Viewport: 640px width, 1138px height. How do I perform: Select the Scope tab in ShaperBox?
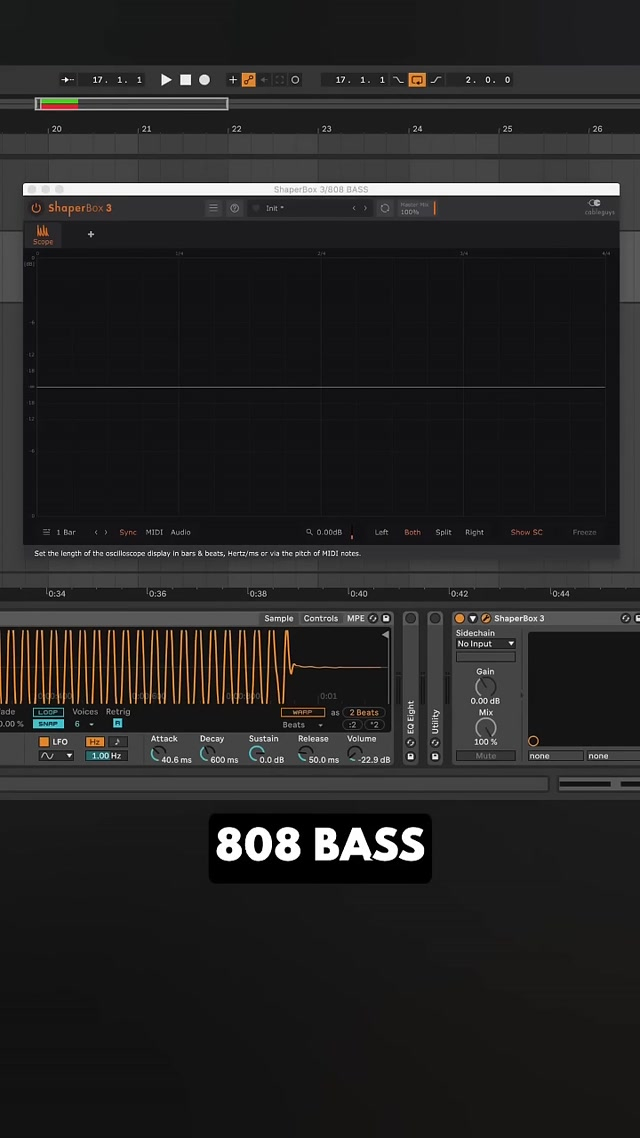[43, 235]
